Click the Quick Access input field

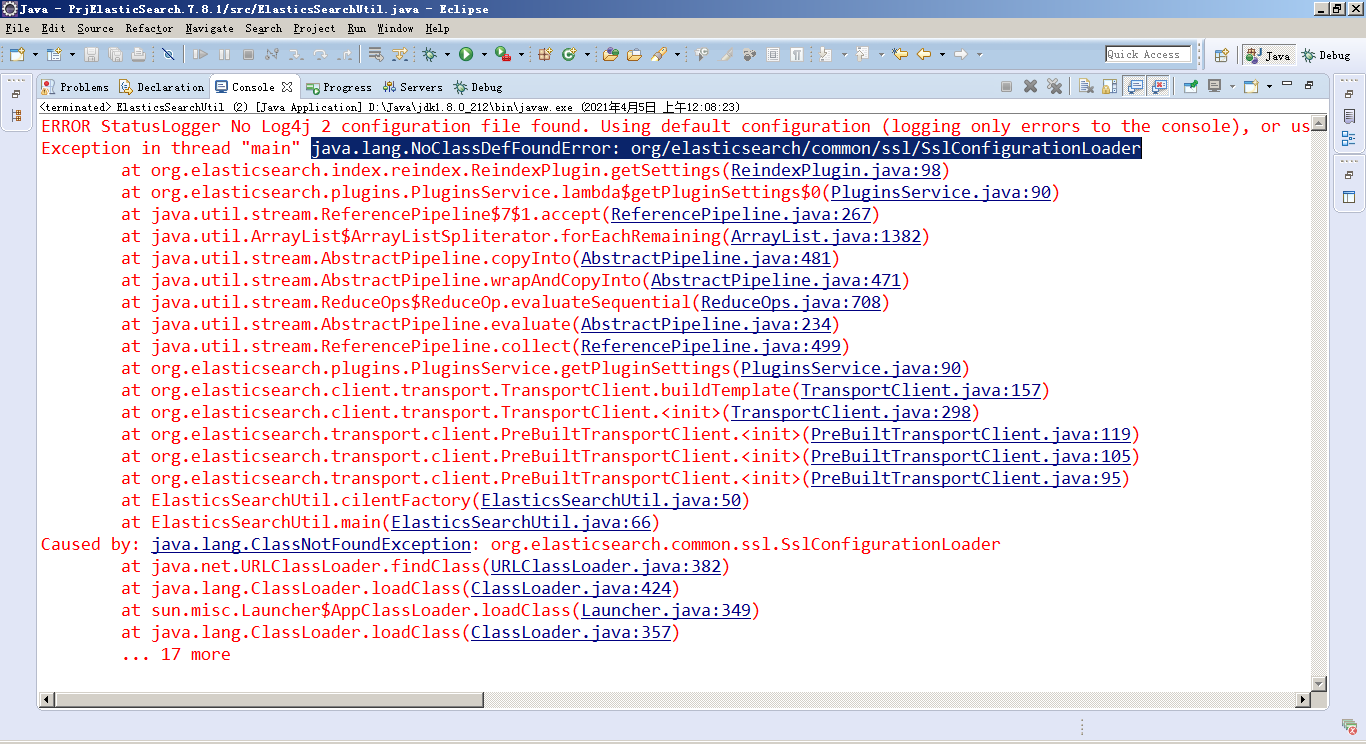1148,55
